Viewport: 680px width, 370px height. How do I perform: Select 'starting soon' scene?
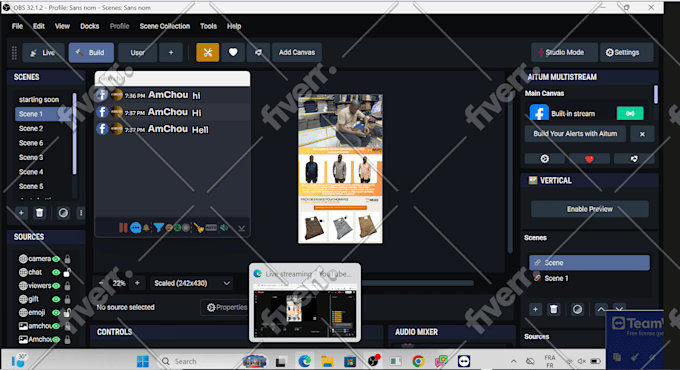pyautogui.click(x=39, y=99)
